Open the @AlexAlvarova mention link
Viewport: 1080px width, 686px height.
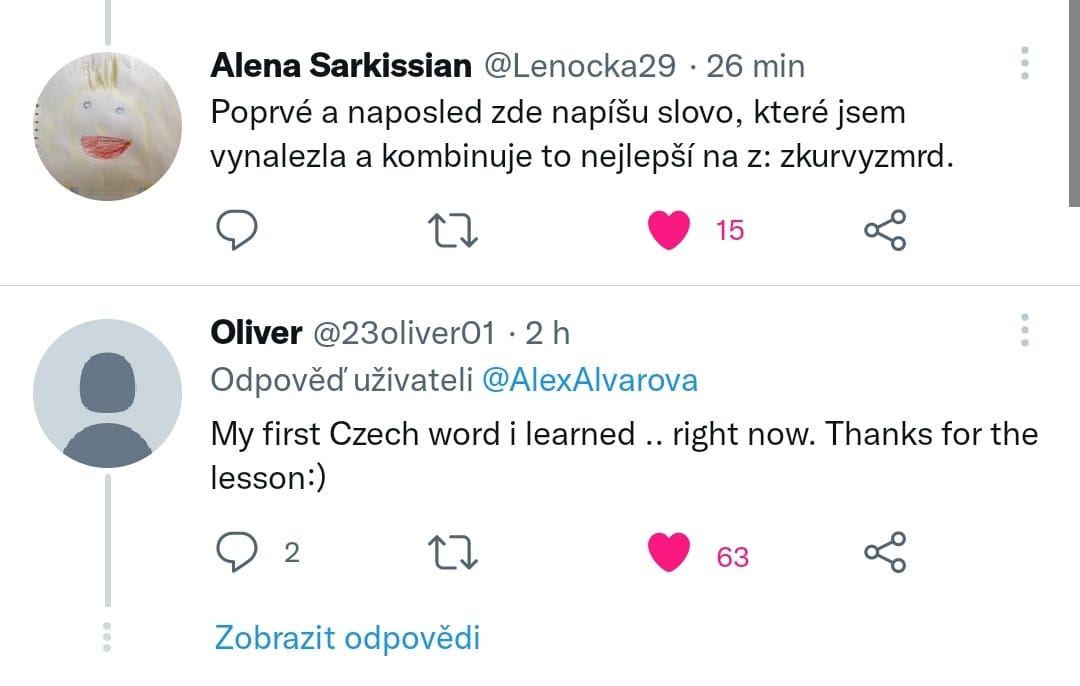tap(590, 381)
